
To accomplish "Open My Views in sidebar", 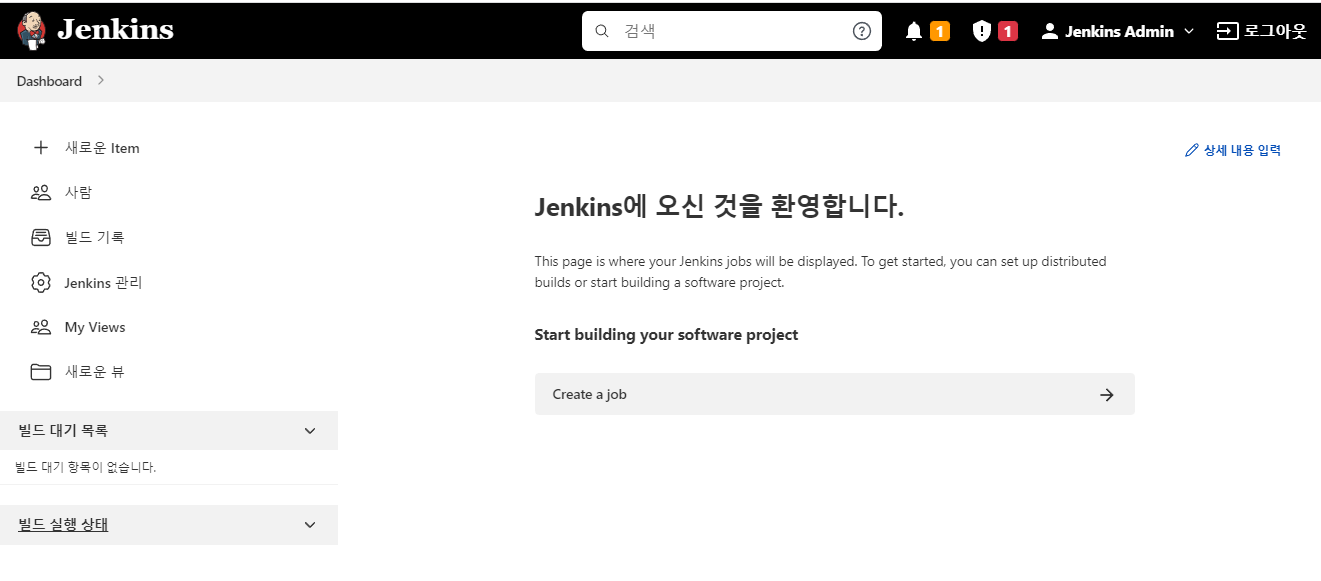I will coord(95,327).
